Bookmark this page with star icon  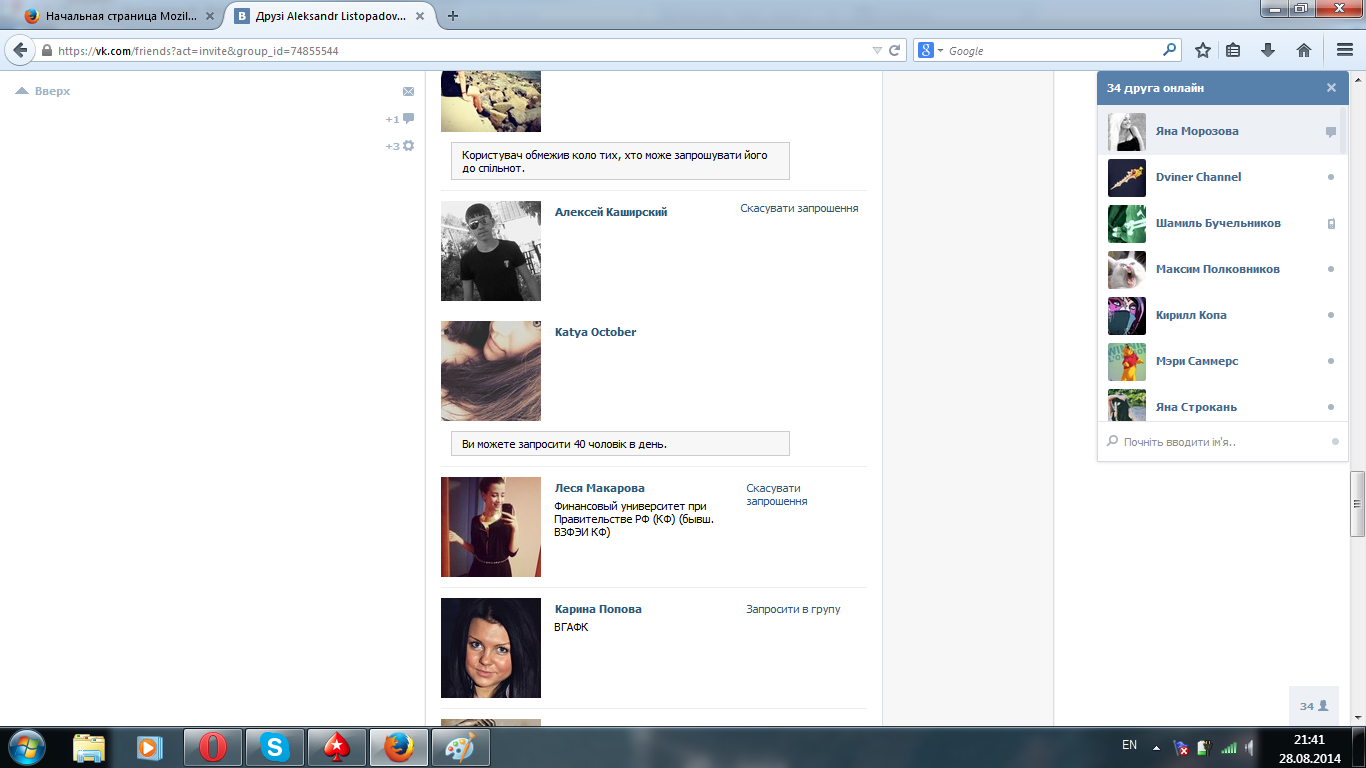1203,50
